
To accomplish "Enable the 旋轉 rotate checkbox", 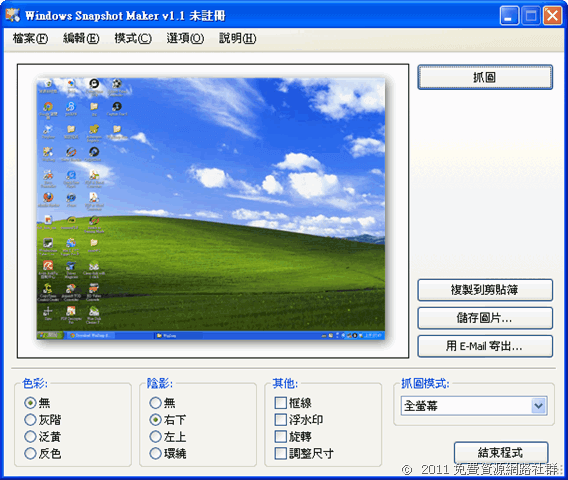I will click(293, 437).
